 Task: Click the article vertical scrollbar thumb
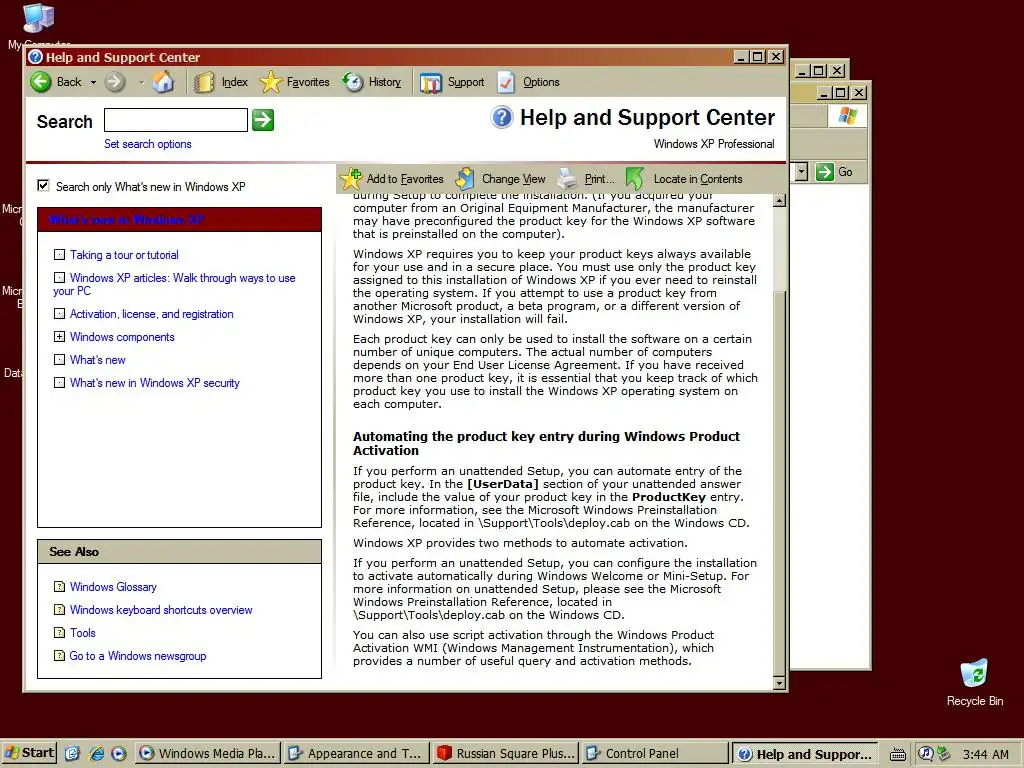tap(779, 484)
